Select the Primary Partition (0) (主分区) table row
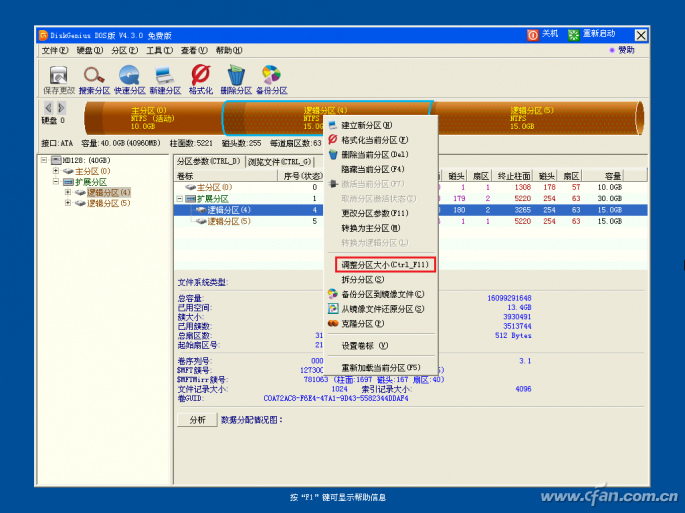This screenshot has width=685, height=513. point(410,187)
